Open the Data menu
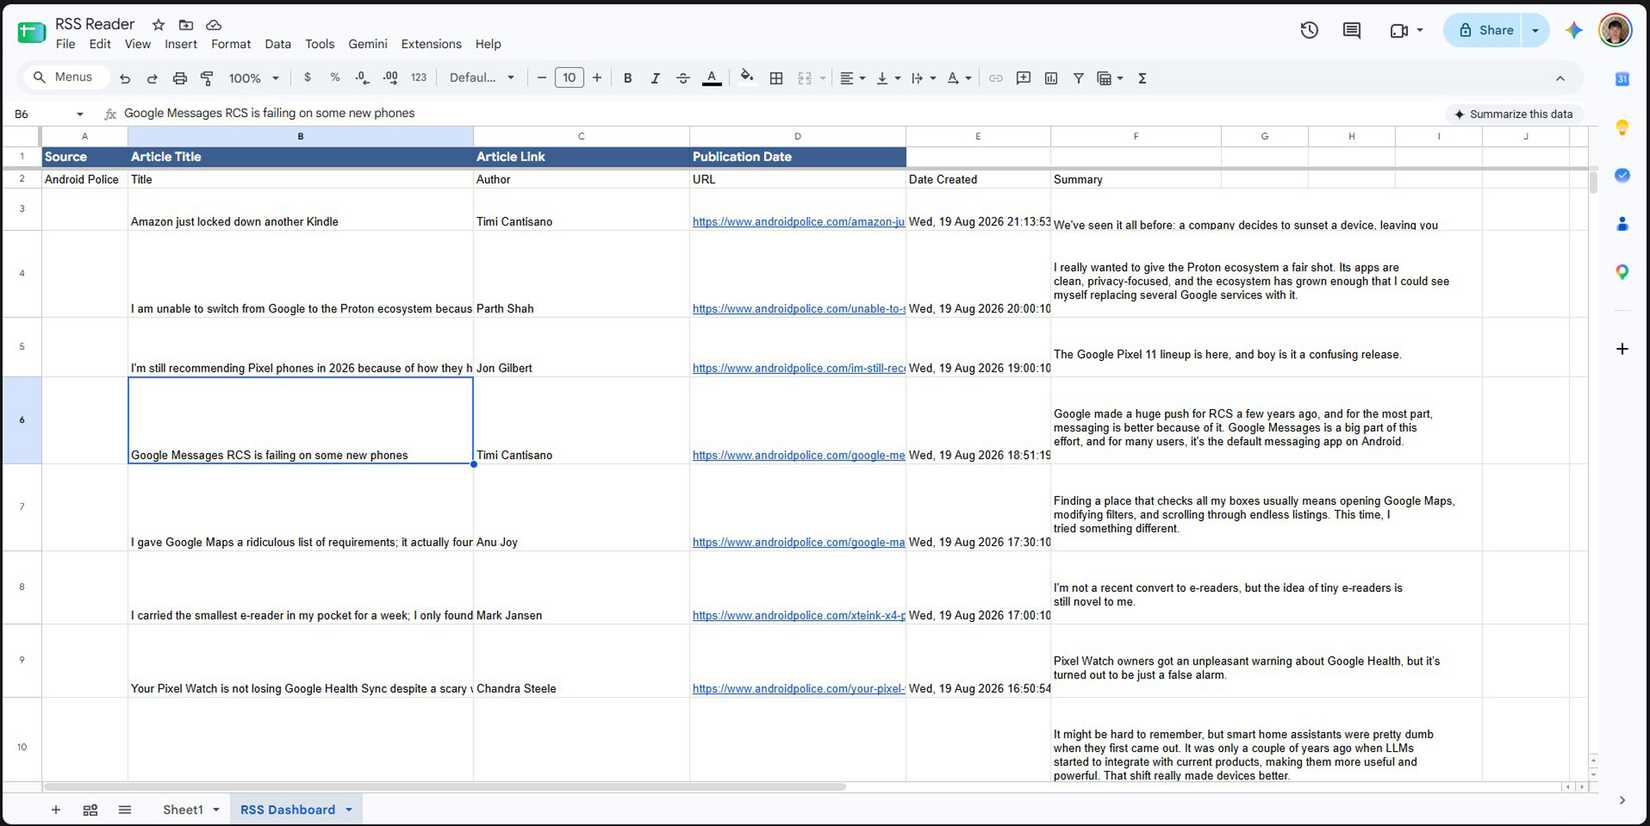The height and width of the screenshot is (826, 1650). tap(278, 44)
